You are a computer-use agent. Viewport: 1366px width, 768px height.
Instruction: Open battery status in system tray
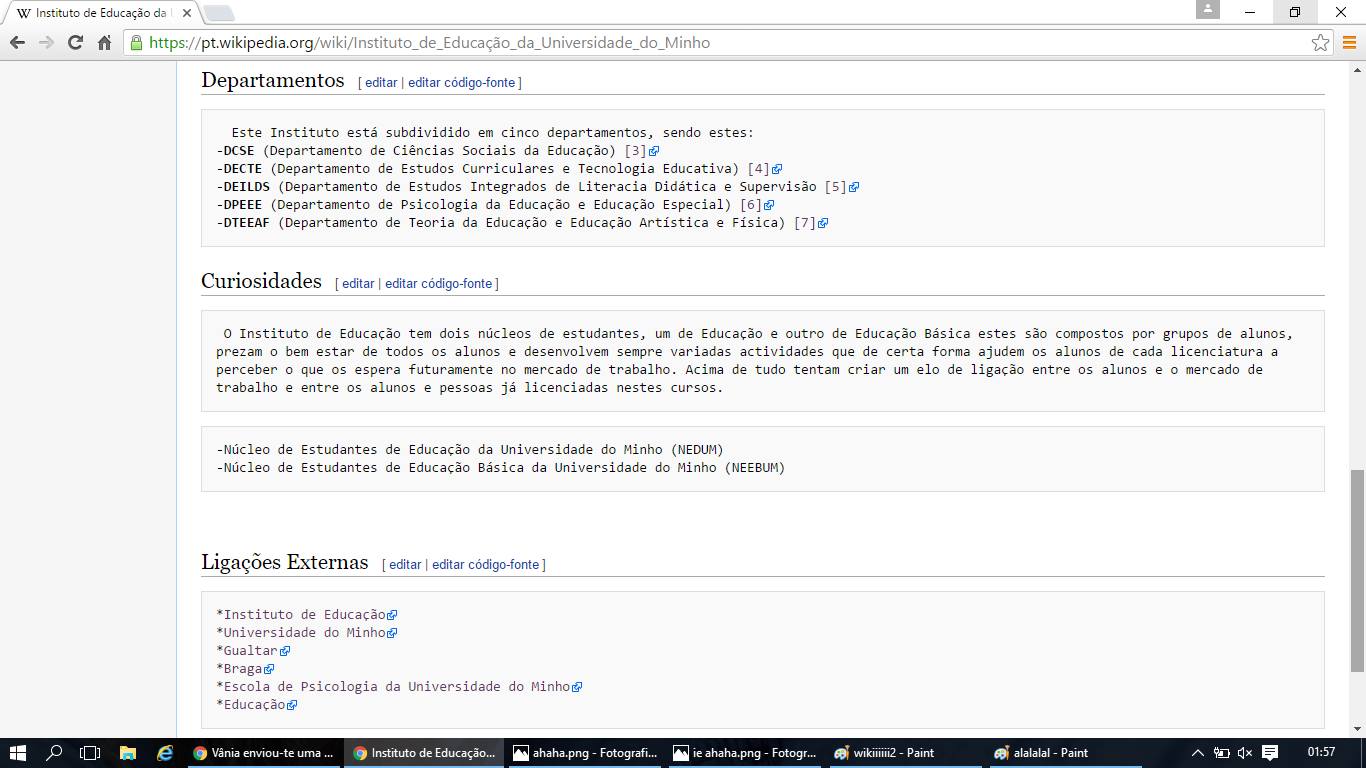1221,753
